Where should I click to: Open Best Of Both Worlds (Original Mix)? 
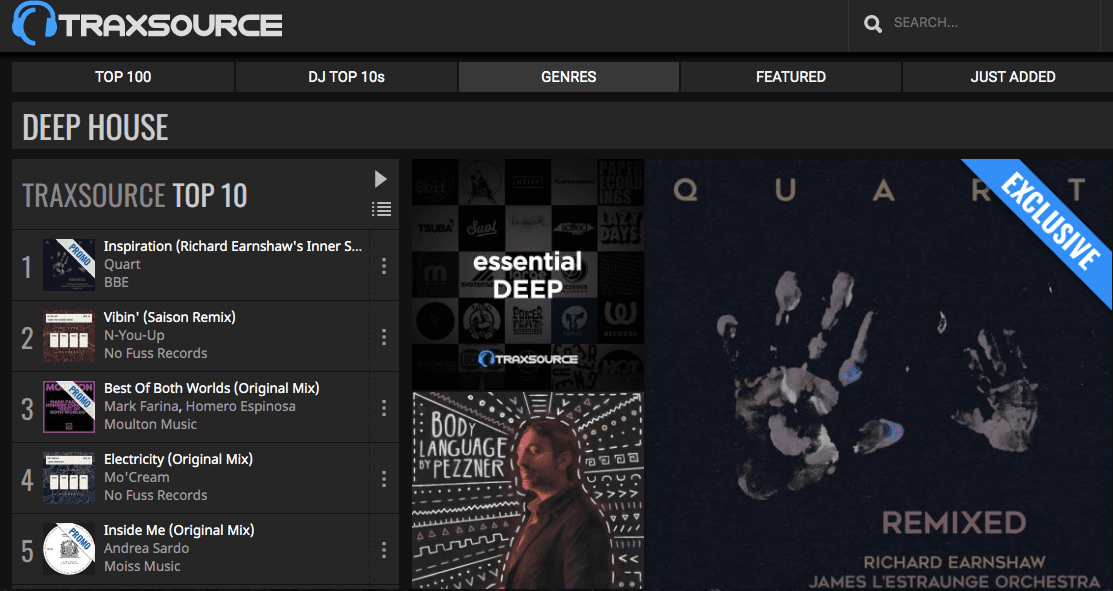tap(212, 388)
